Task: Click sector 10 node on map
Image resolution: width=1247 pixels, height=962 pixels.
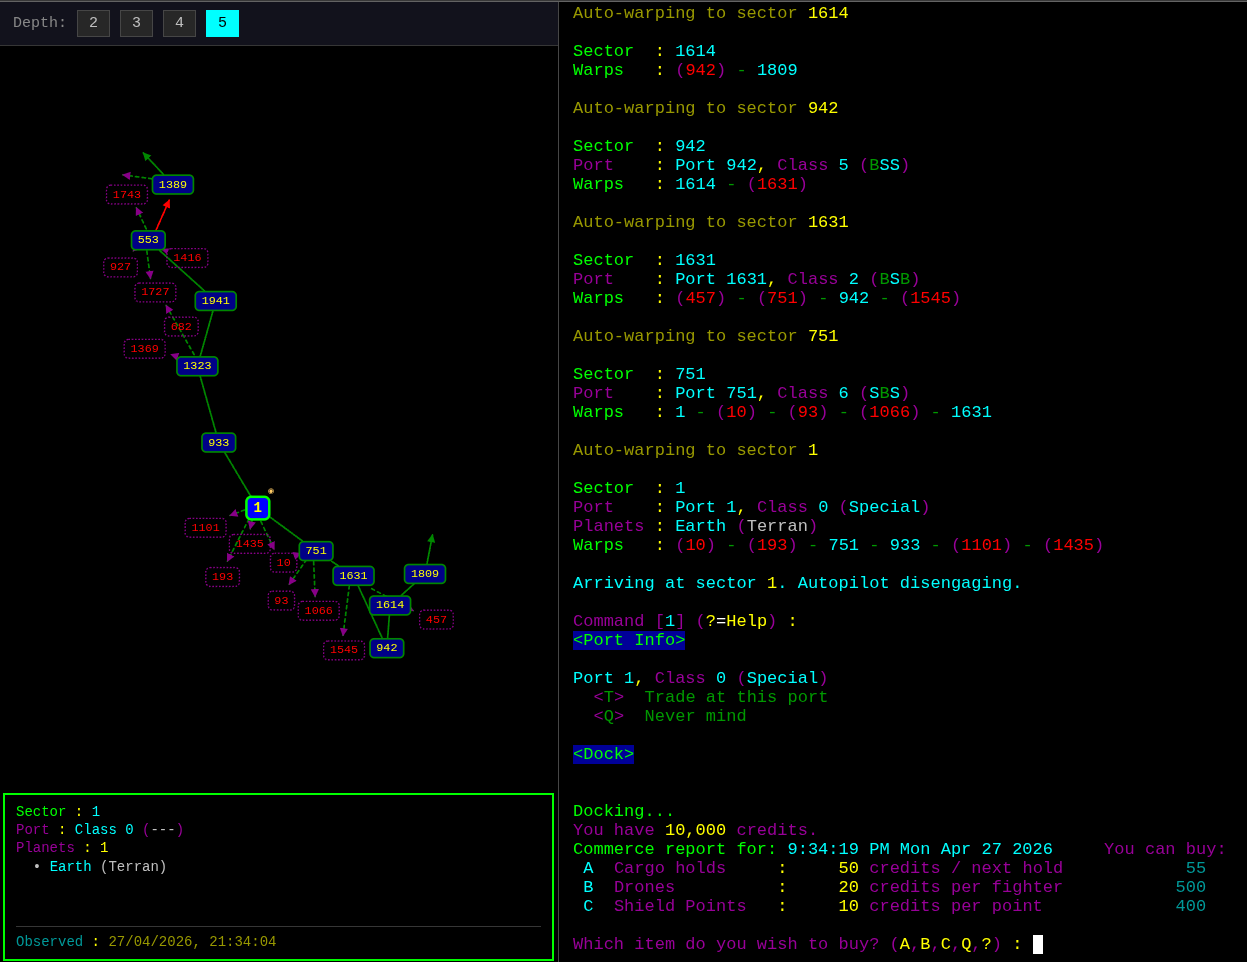Action: click(284, 563)
